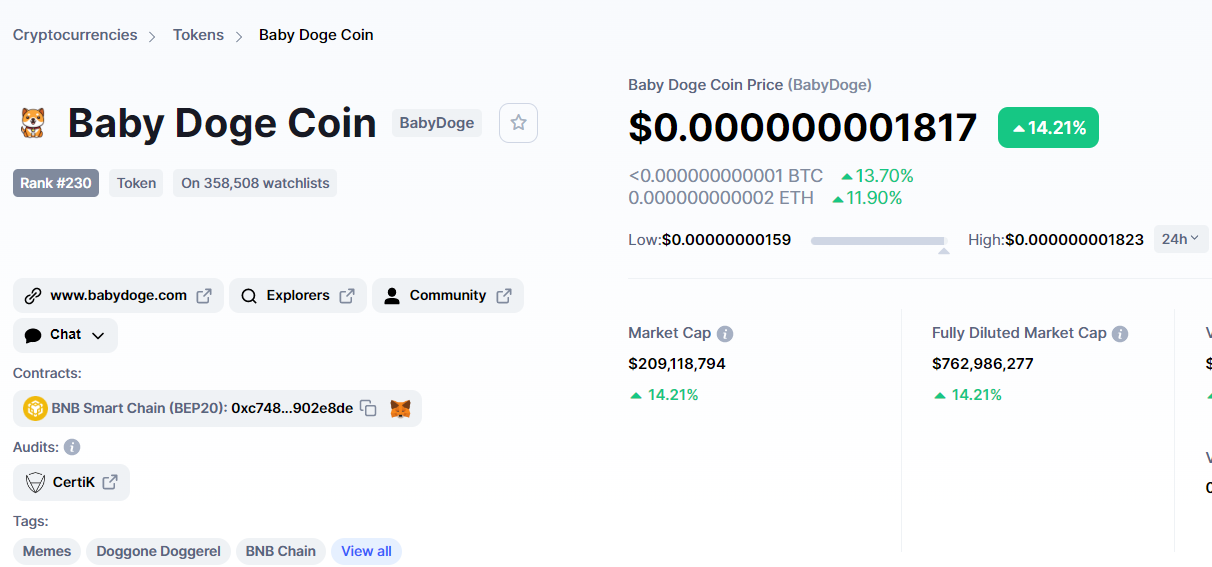Open CertiK audit external link
The width and height of the screenshot is (1212, 567).
[x=72, y=482]
